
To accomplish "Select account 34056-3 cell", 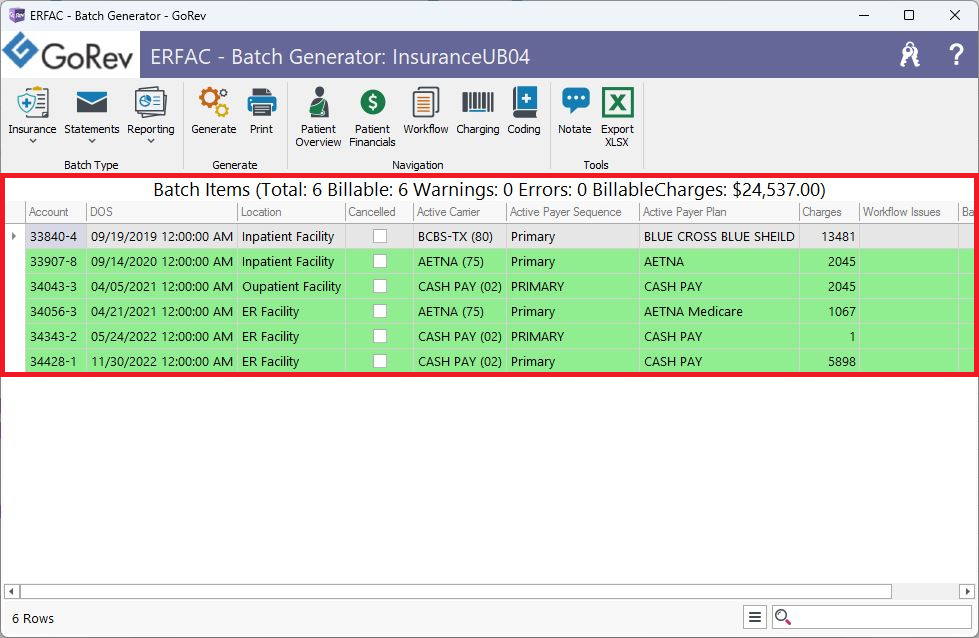I will pos(56,312).
